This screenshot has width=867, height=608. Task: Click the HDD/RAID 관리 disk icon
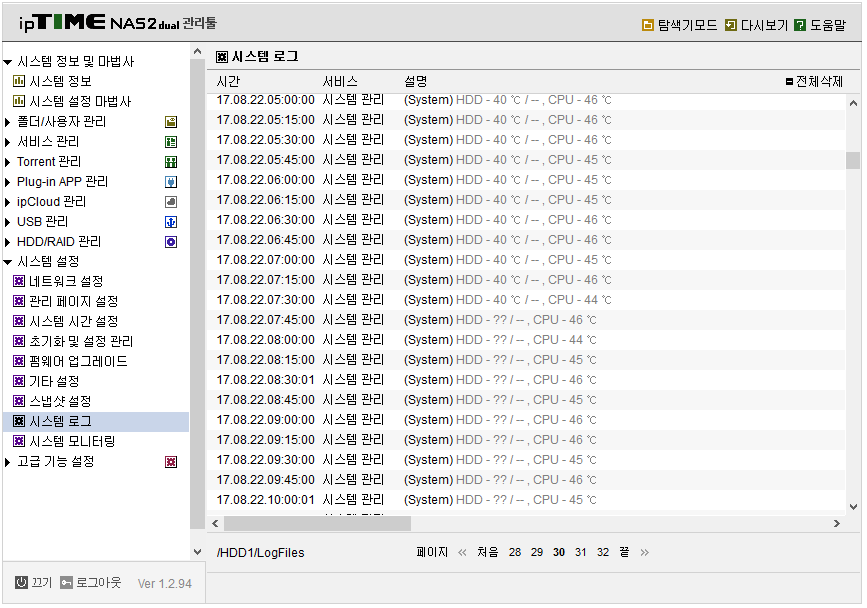(171, 242)
